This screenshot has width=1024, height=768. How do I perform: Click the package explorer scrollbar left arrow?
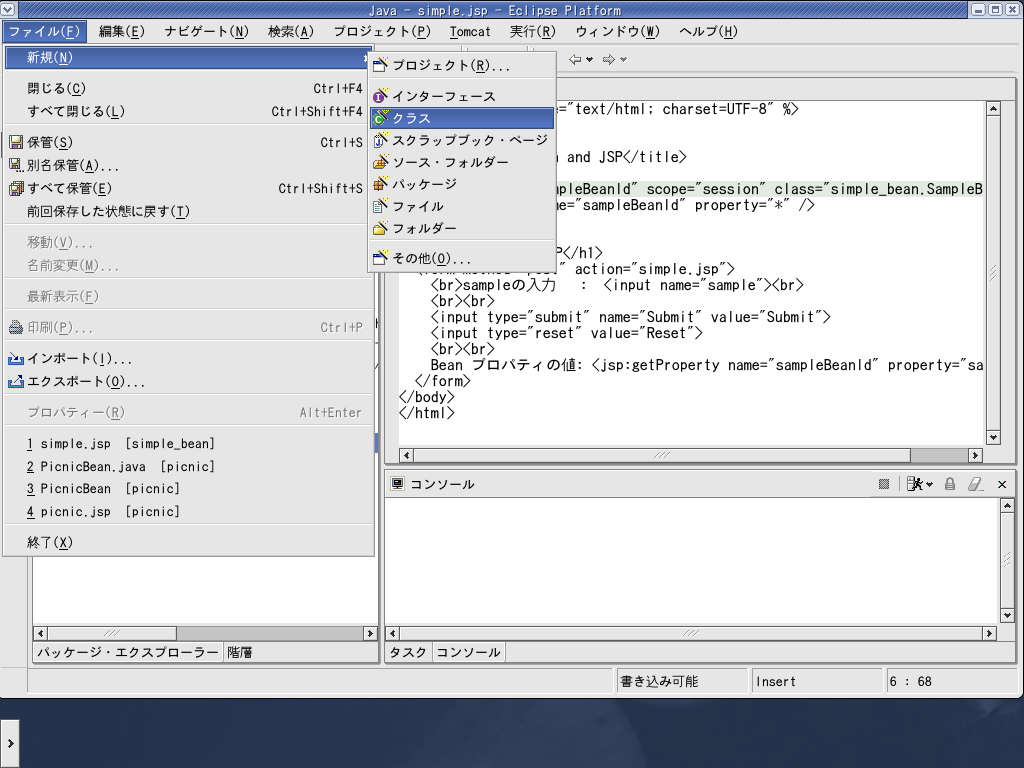point(40,633)
